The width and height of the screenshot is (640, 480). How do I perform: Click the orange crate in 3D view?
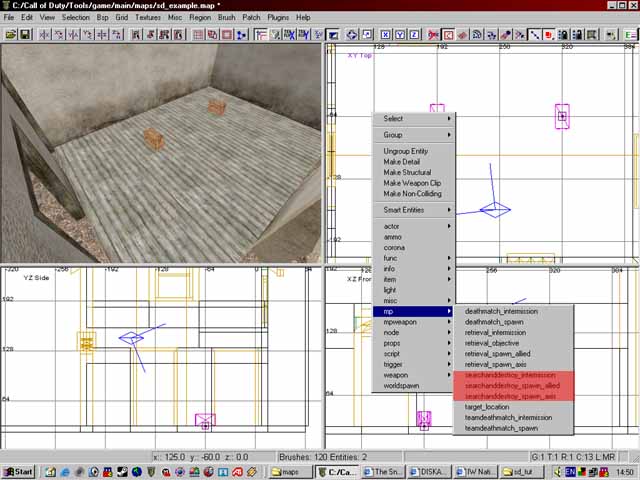(x=153, y=138)
